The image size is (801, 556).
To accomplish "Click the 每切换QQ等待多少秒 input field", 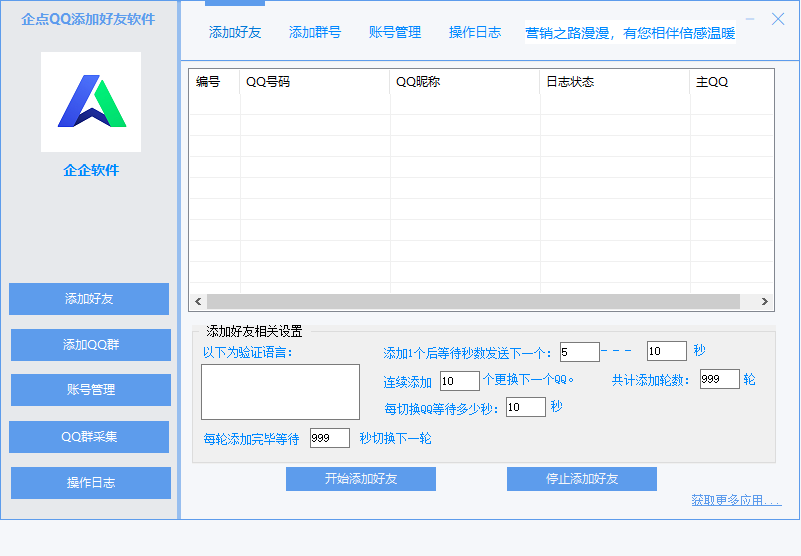I will [526, 407].
